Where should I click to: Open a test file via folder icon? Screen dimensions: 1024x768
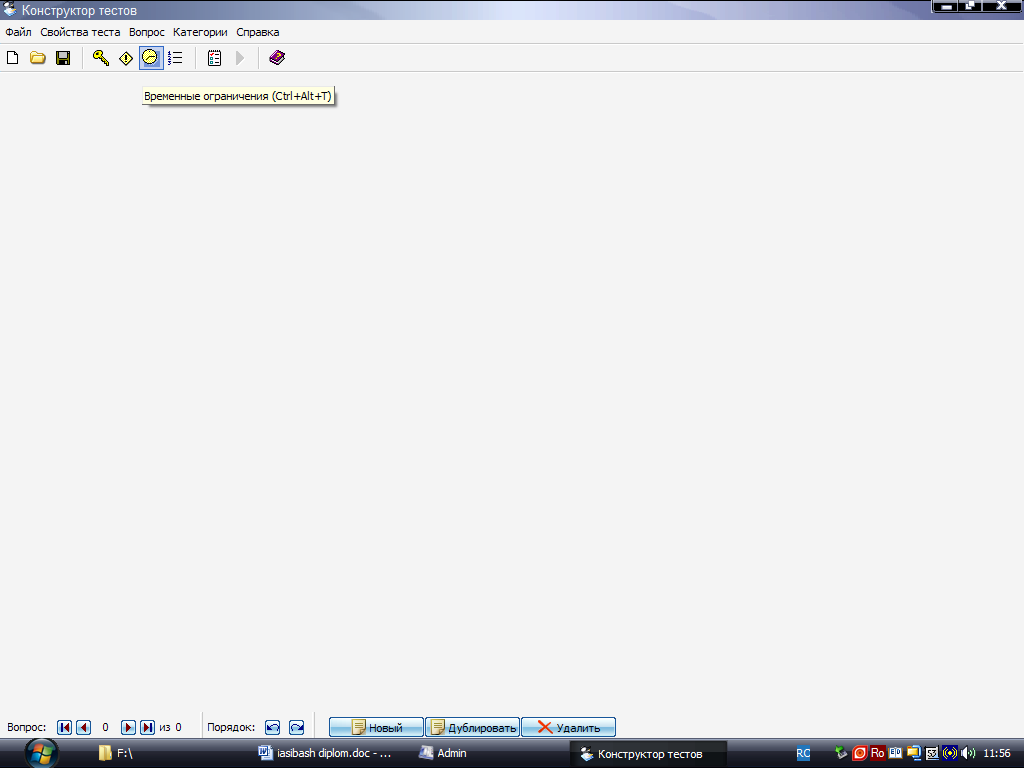click(x=38, y=58)
